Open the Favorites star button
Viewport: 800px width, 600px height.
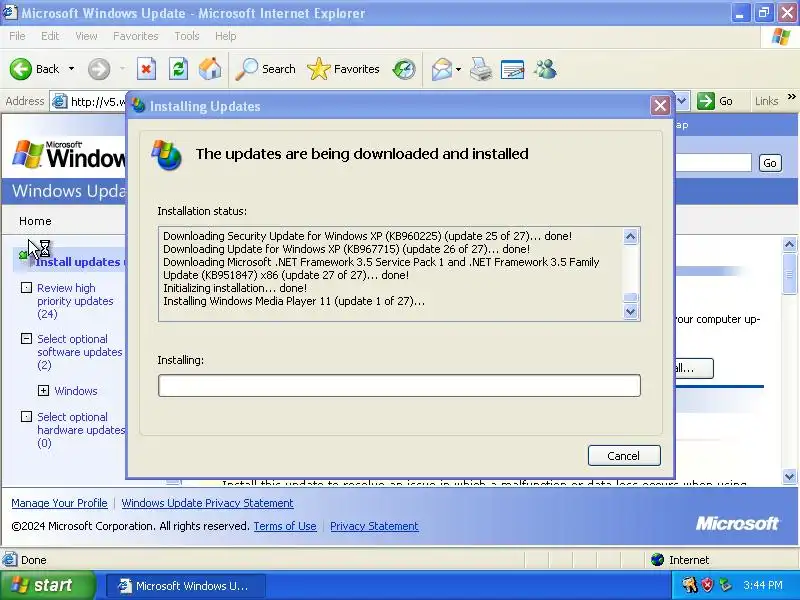pyautogui.click(x=343, y=69)
